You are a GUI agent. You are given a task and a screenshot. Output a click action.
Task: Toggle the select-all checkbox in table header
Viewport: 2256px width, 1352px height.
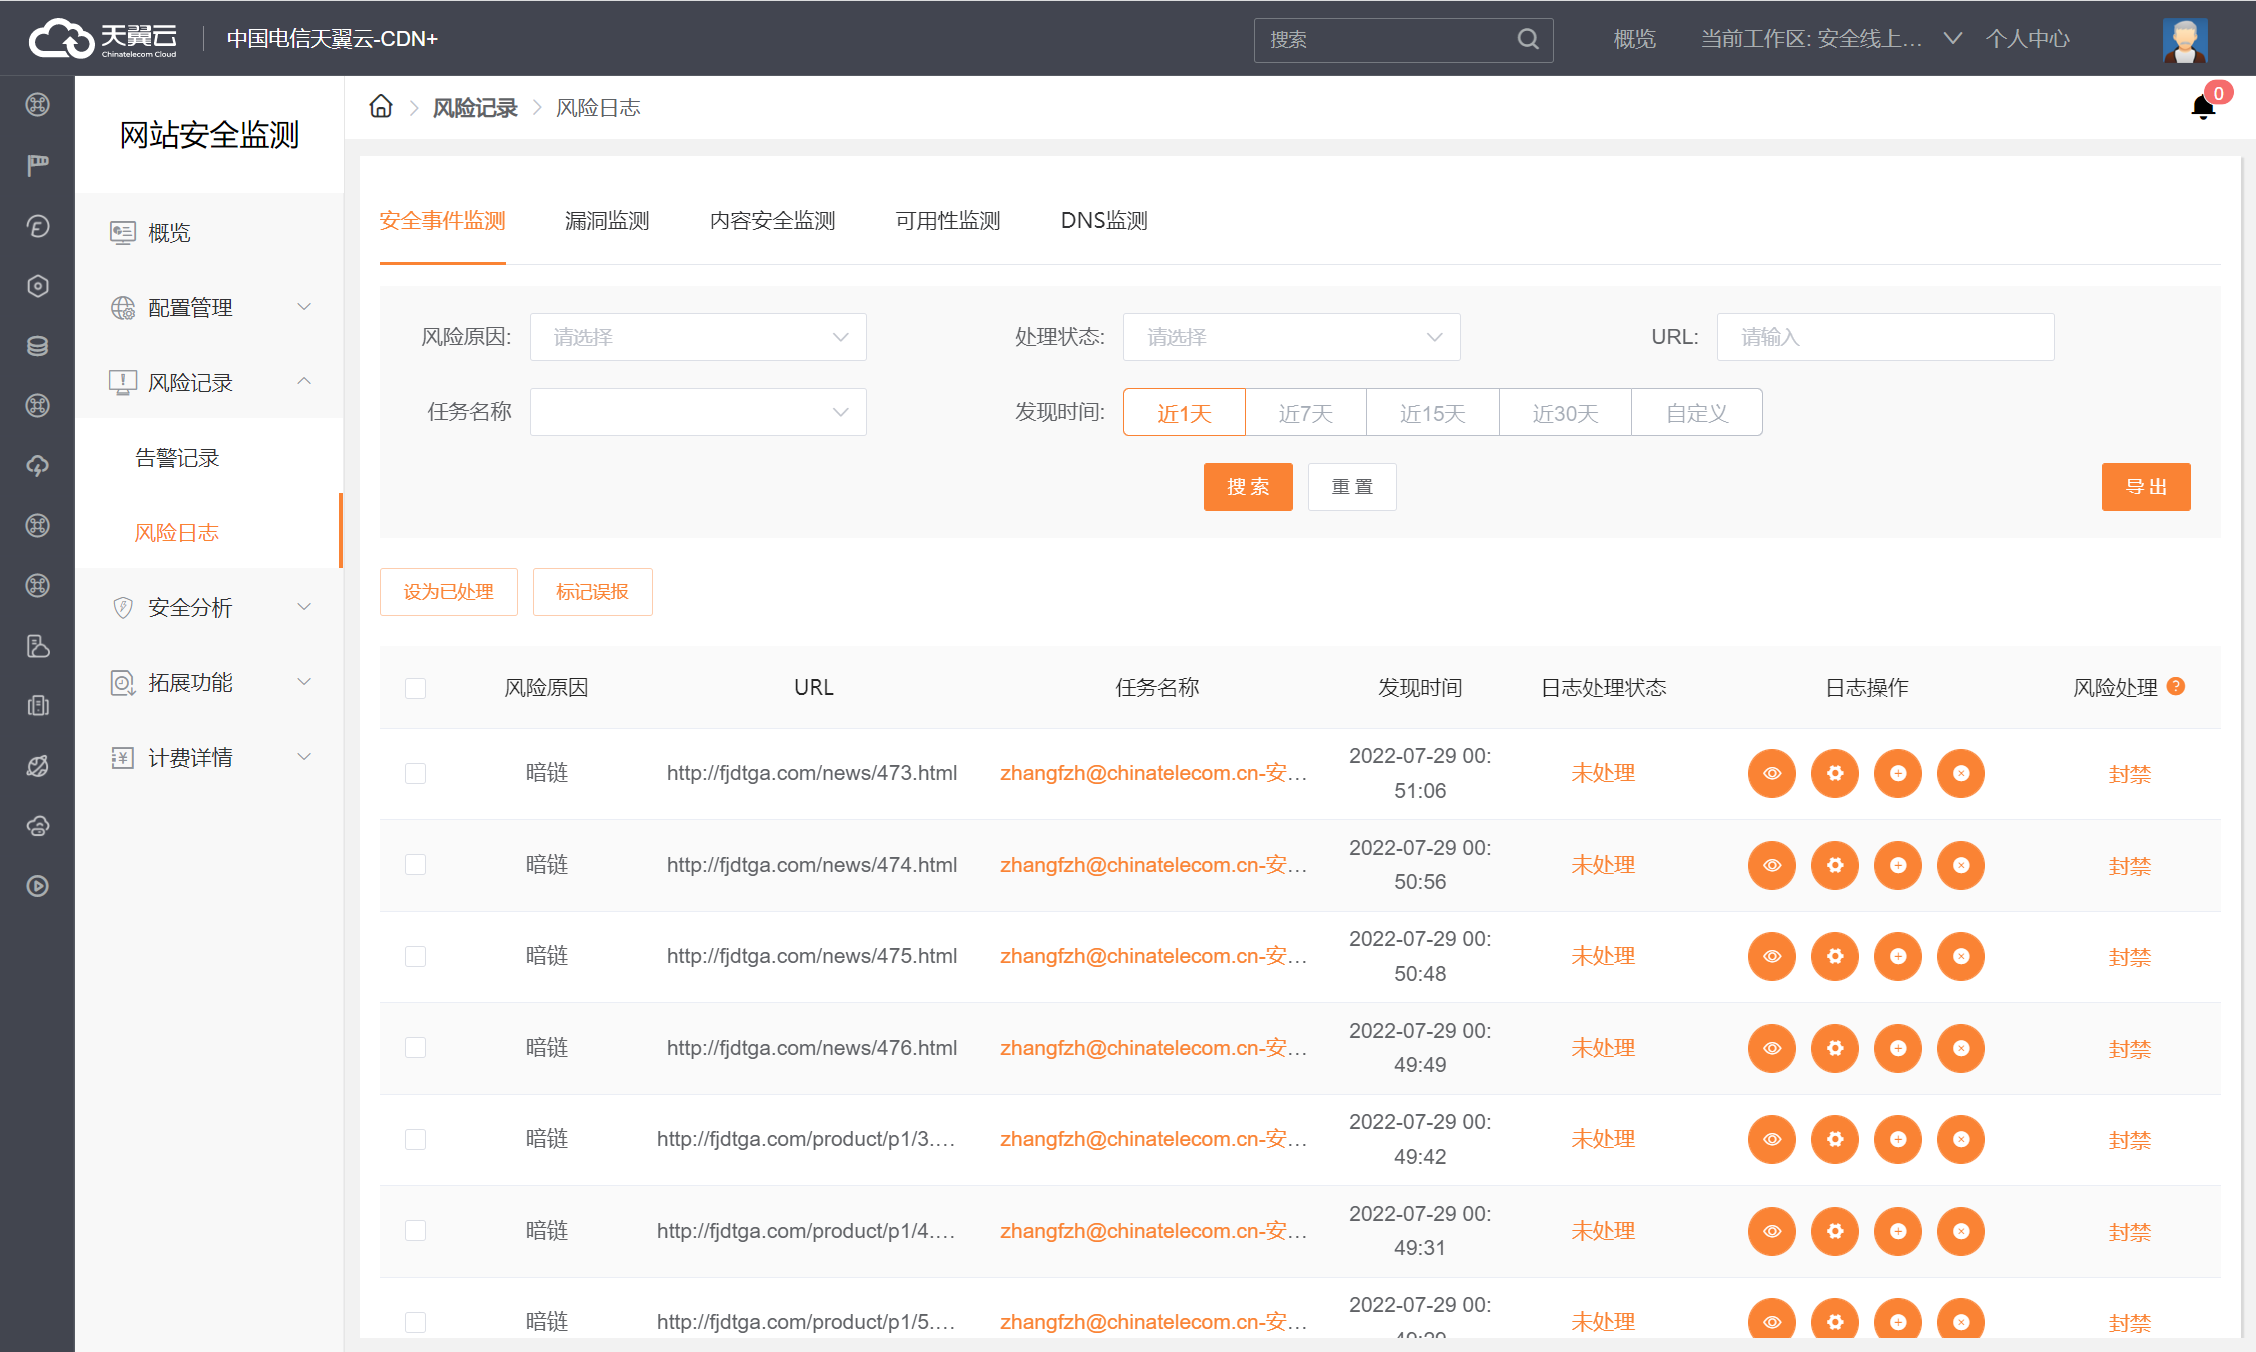tap(416, 688)
